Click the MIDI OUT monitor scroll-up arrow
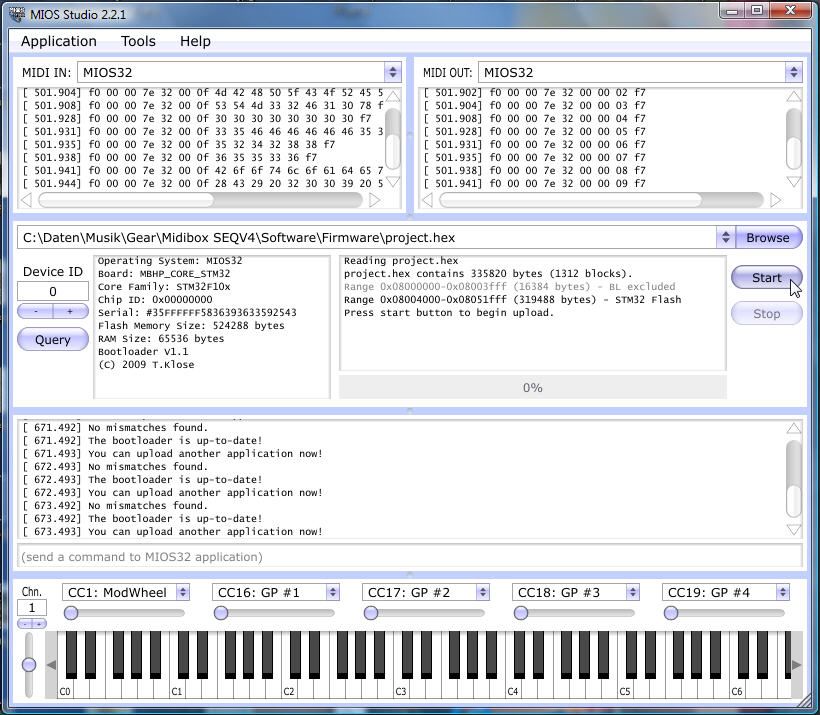The height and width of the screenshot is (715, 820). click(794, 96)
